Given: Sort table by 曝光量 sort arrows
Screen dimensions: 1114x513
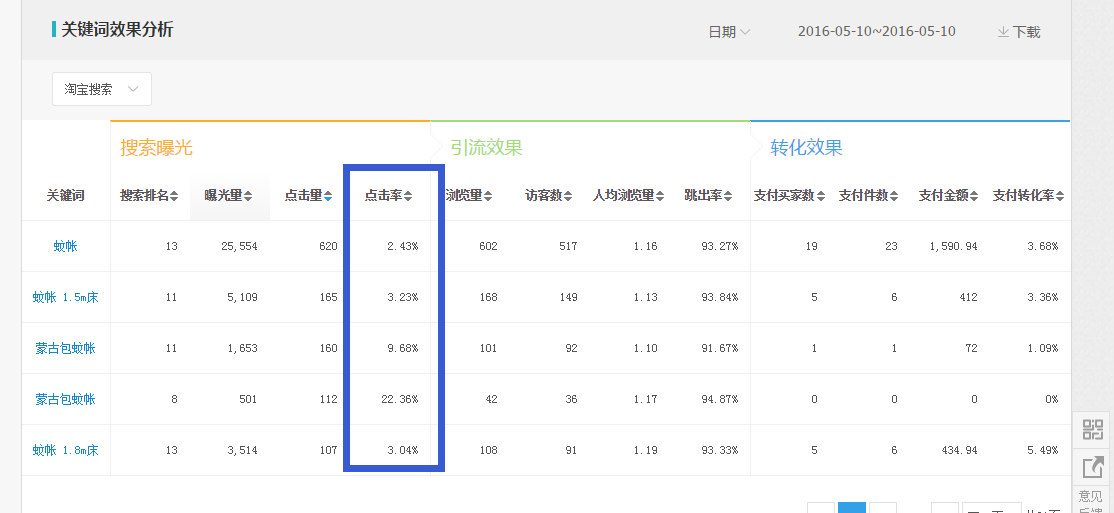Looking at the screenshot, I should 248,196.
